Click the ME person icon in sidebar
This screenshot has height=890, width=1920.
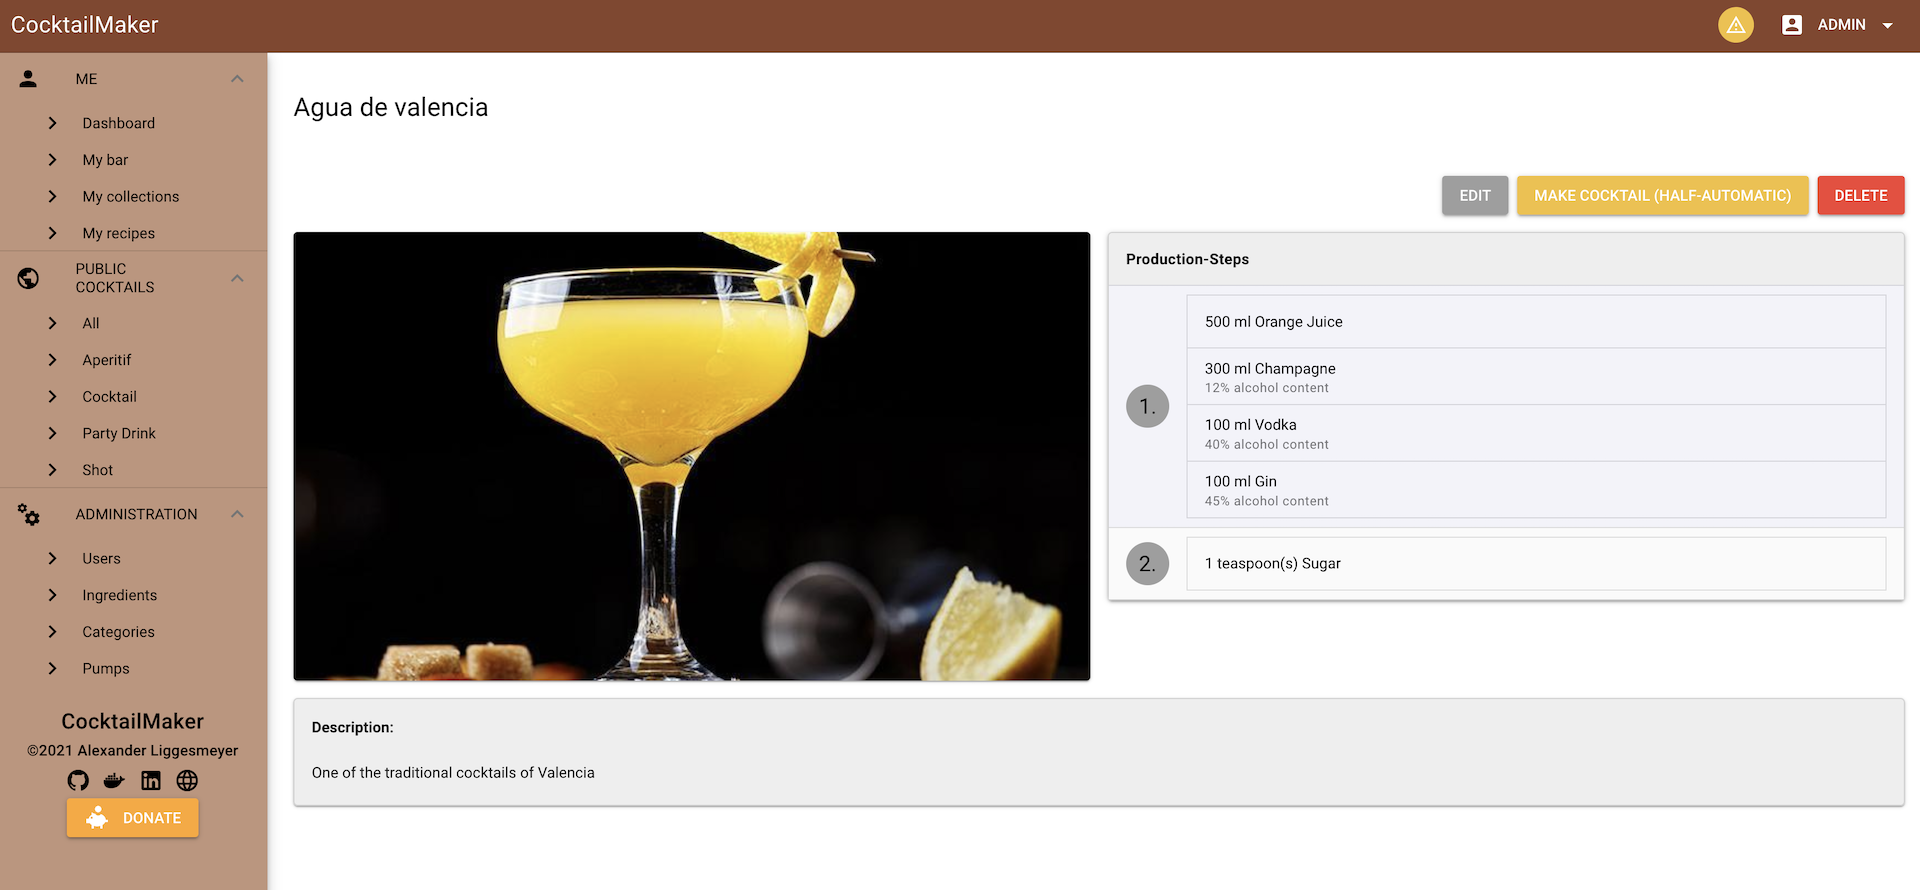28,79
